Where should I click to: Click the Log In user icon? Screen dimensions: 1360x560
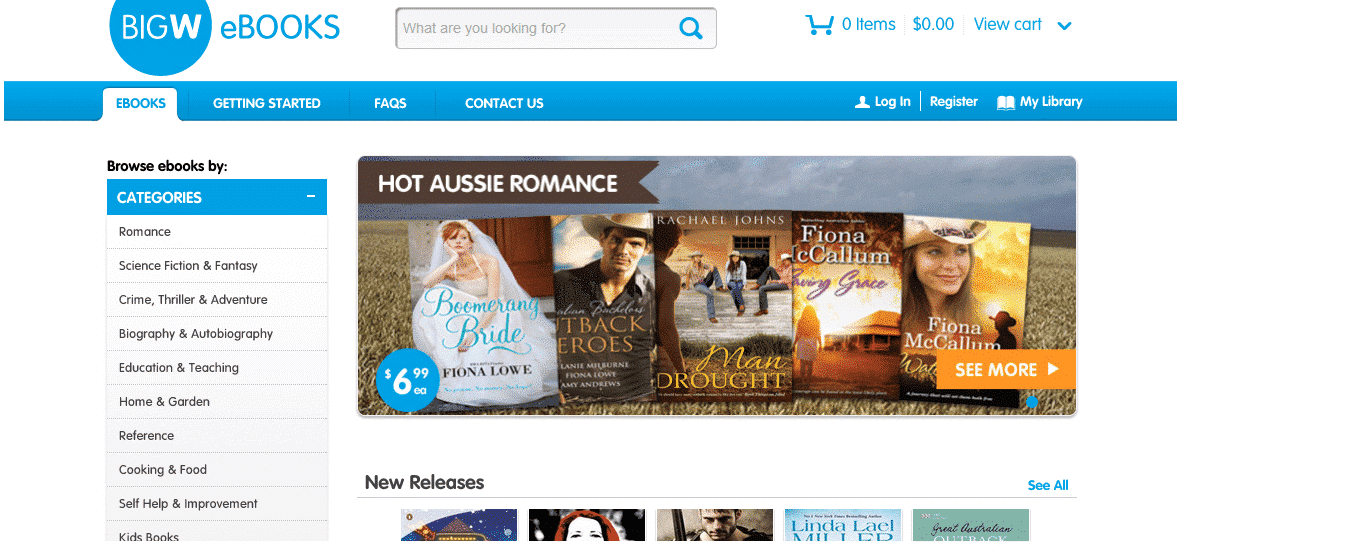point(862,102)
